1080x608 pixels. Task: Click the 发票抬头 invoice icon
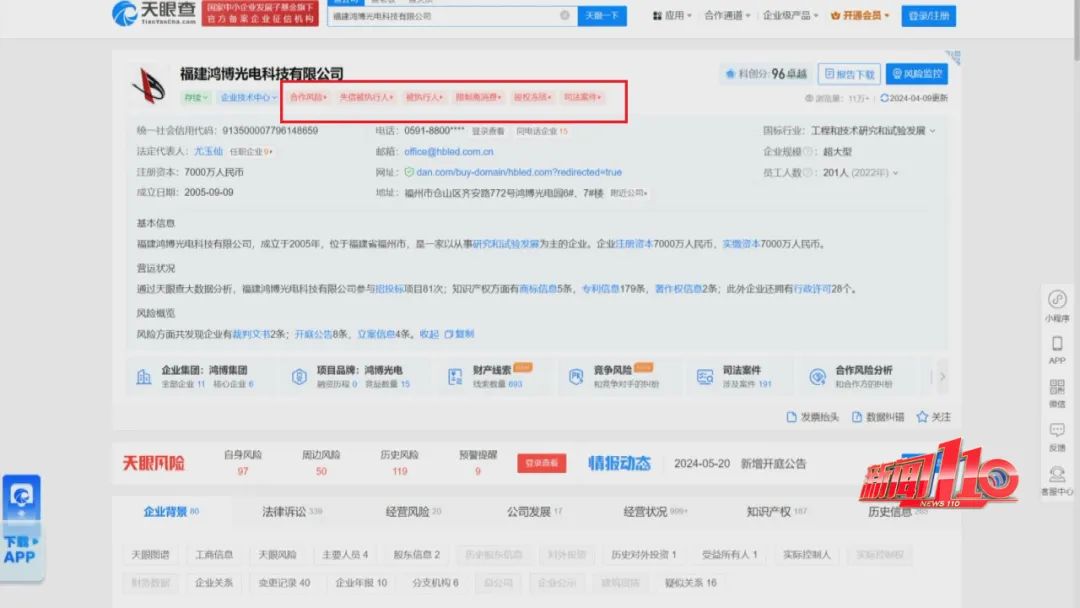791,417
